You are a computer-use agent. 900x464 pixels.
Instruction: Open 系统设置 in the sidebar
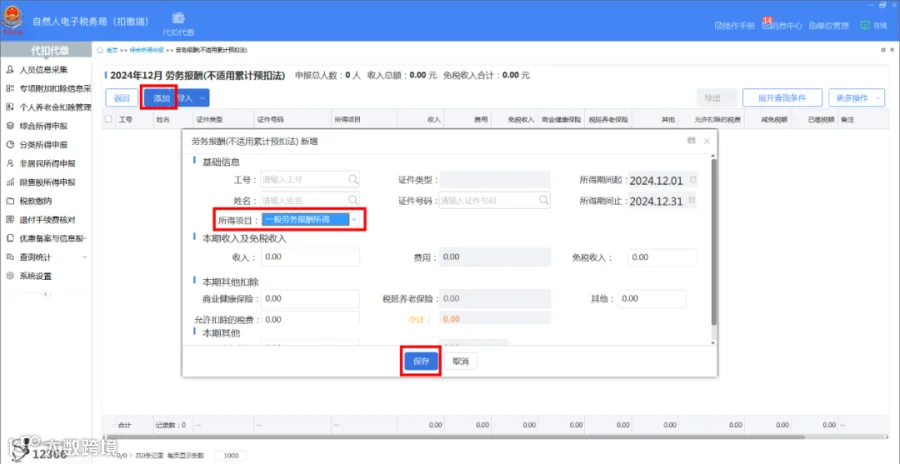[36, 276]
